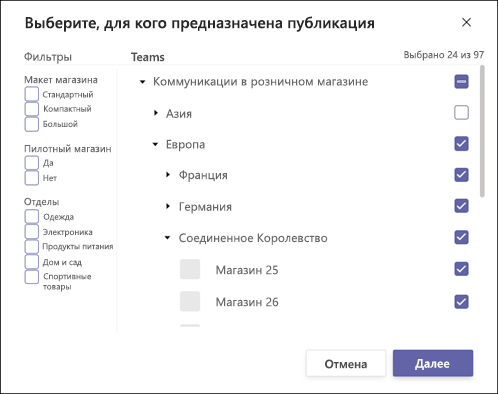
Task: Check the Большой store layout filter
Action: 32,124
